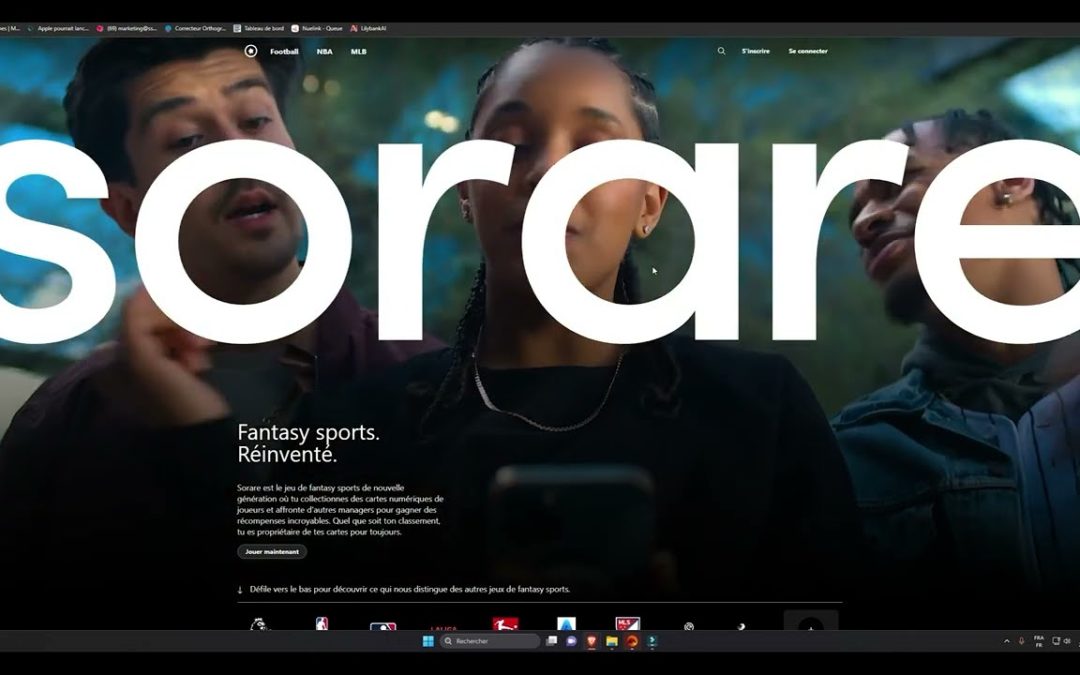Select the MLB league logo
This screenshot has width=1080, height=675.
coord(383,626)
